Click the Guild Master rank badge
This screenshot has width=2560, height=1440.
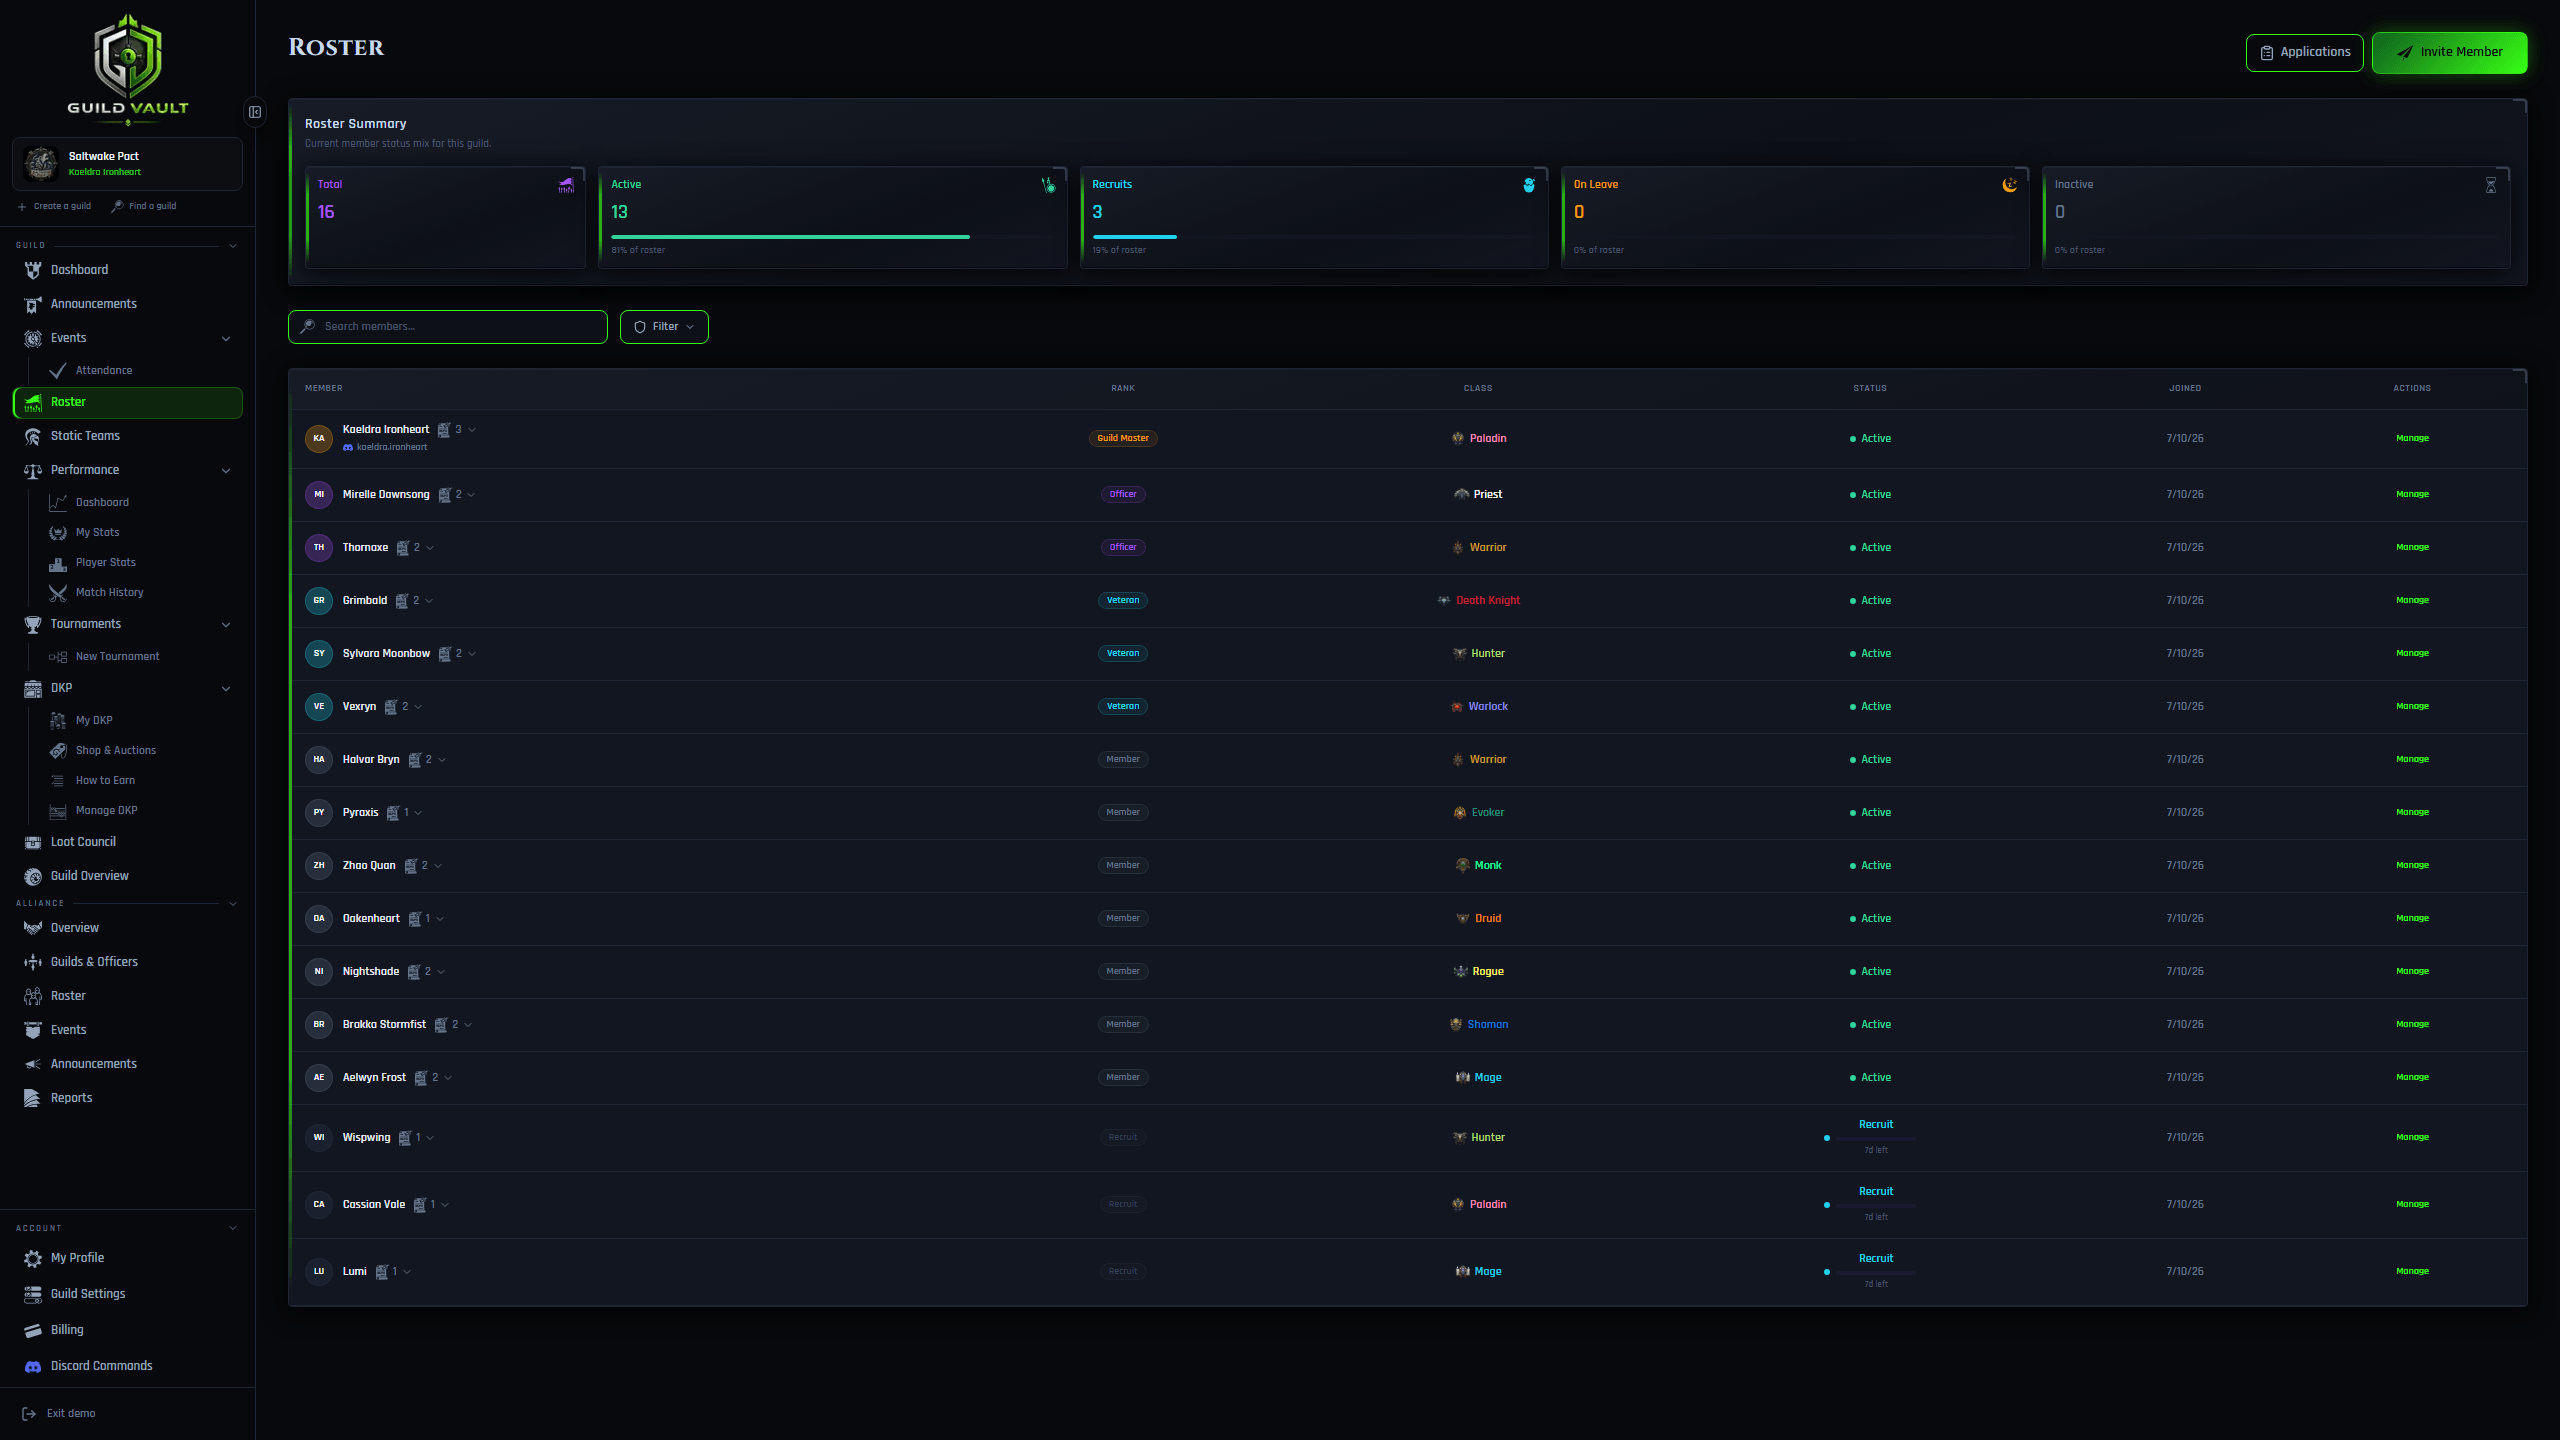tap(1123, 439)
